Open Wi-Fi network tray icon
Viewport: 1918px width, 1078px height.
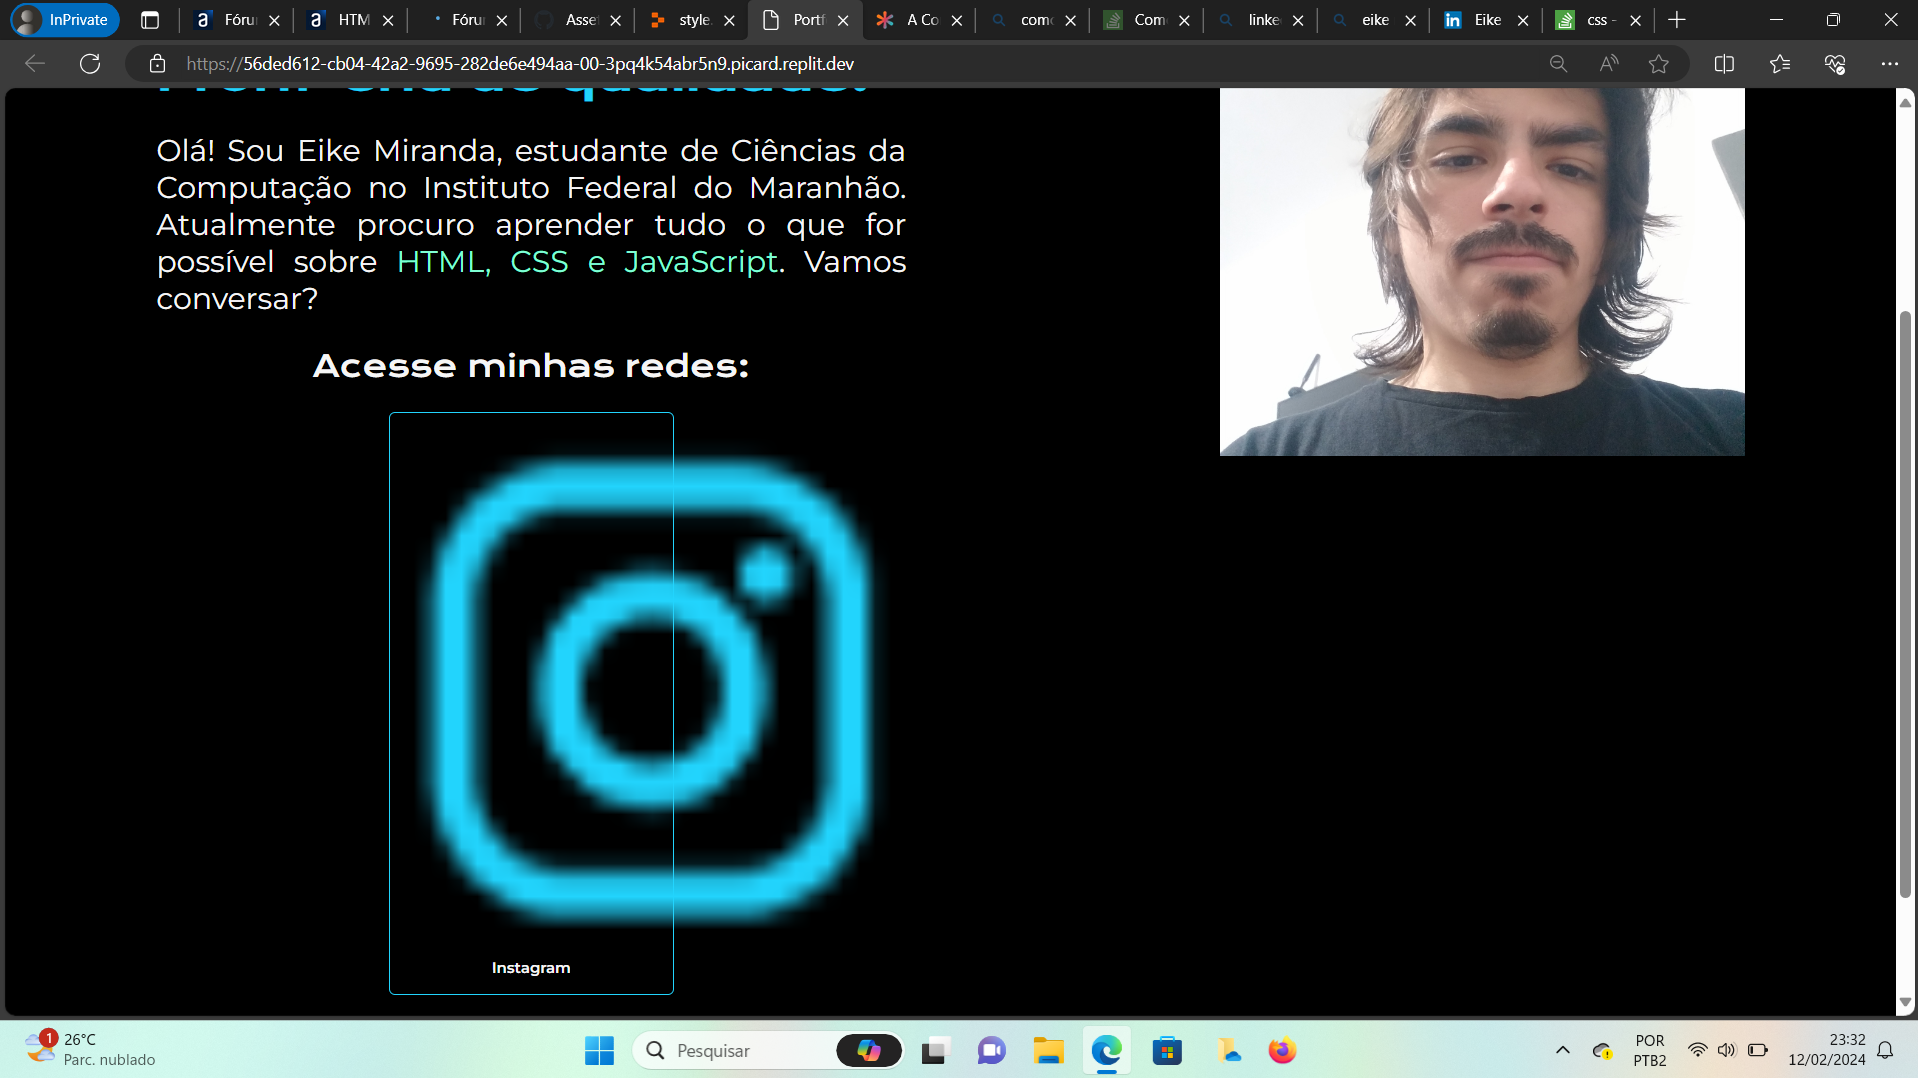[1697, 1050]
